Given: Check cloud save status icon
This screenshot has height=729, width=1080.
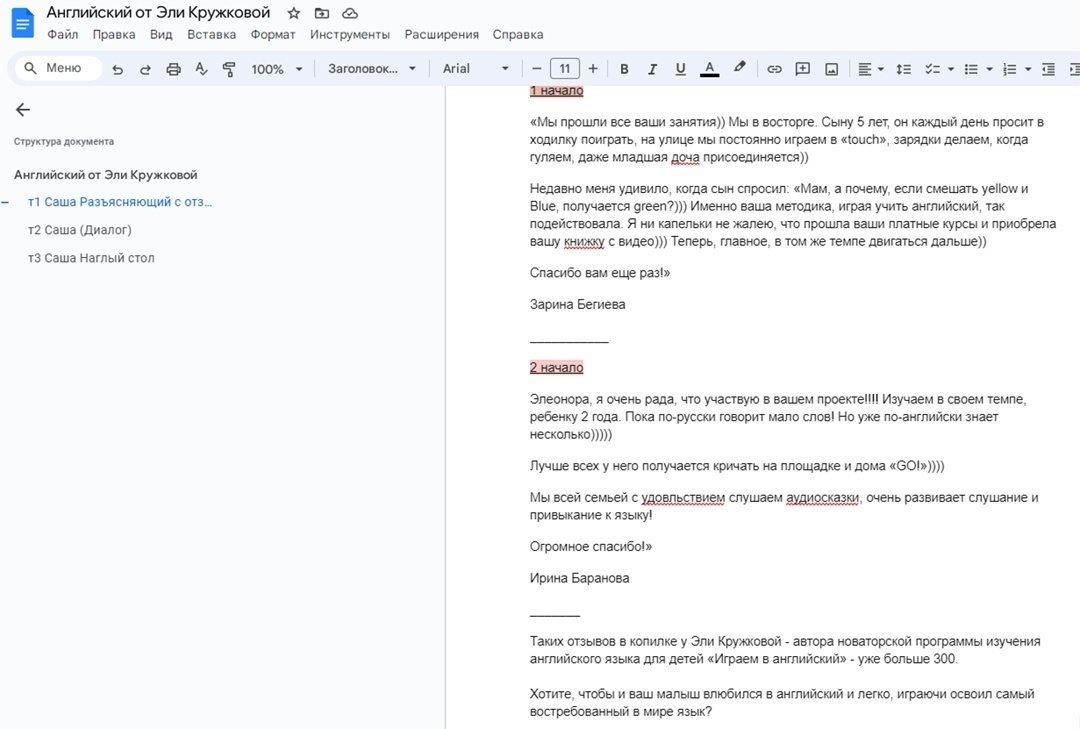Looking at the screenshot, I should pyautogui.click(x=350, y=13).
